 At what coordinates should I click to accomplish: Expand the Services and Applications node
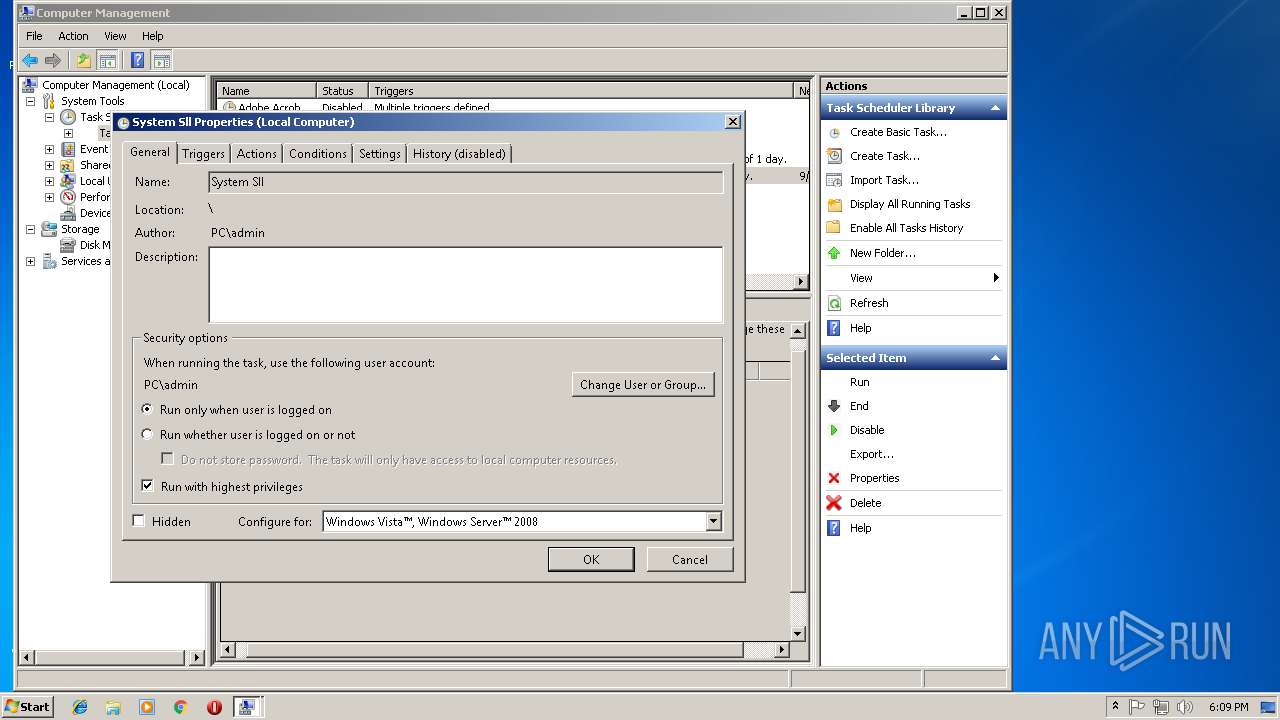30,261
